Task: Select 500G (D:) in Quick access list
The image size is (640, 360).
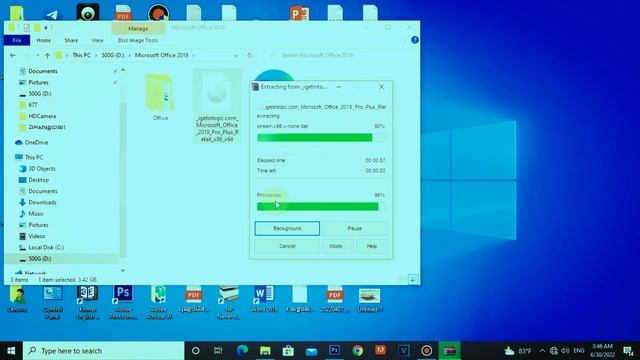Action: 40,93
